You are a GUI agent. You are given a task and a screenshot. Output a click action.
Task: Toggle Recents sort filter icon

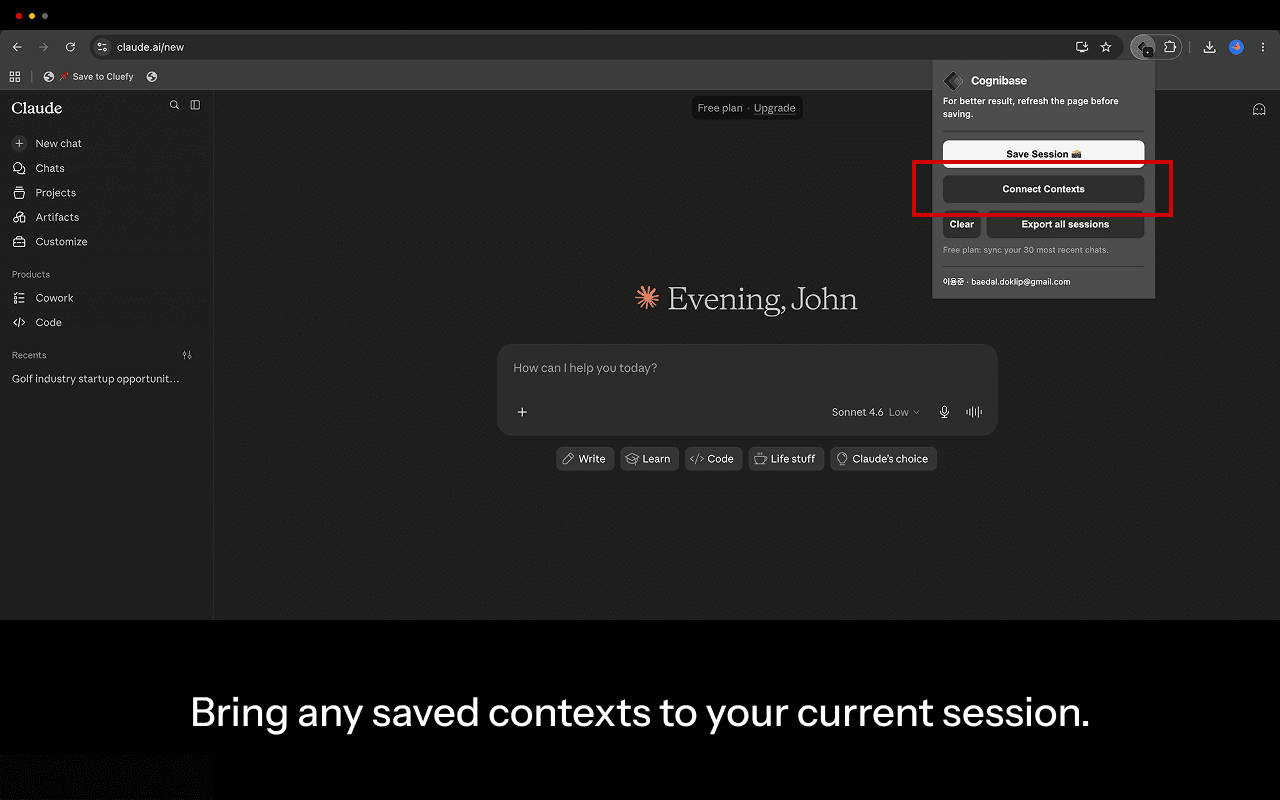click(187, 355)
